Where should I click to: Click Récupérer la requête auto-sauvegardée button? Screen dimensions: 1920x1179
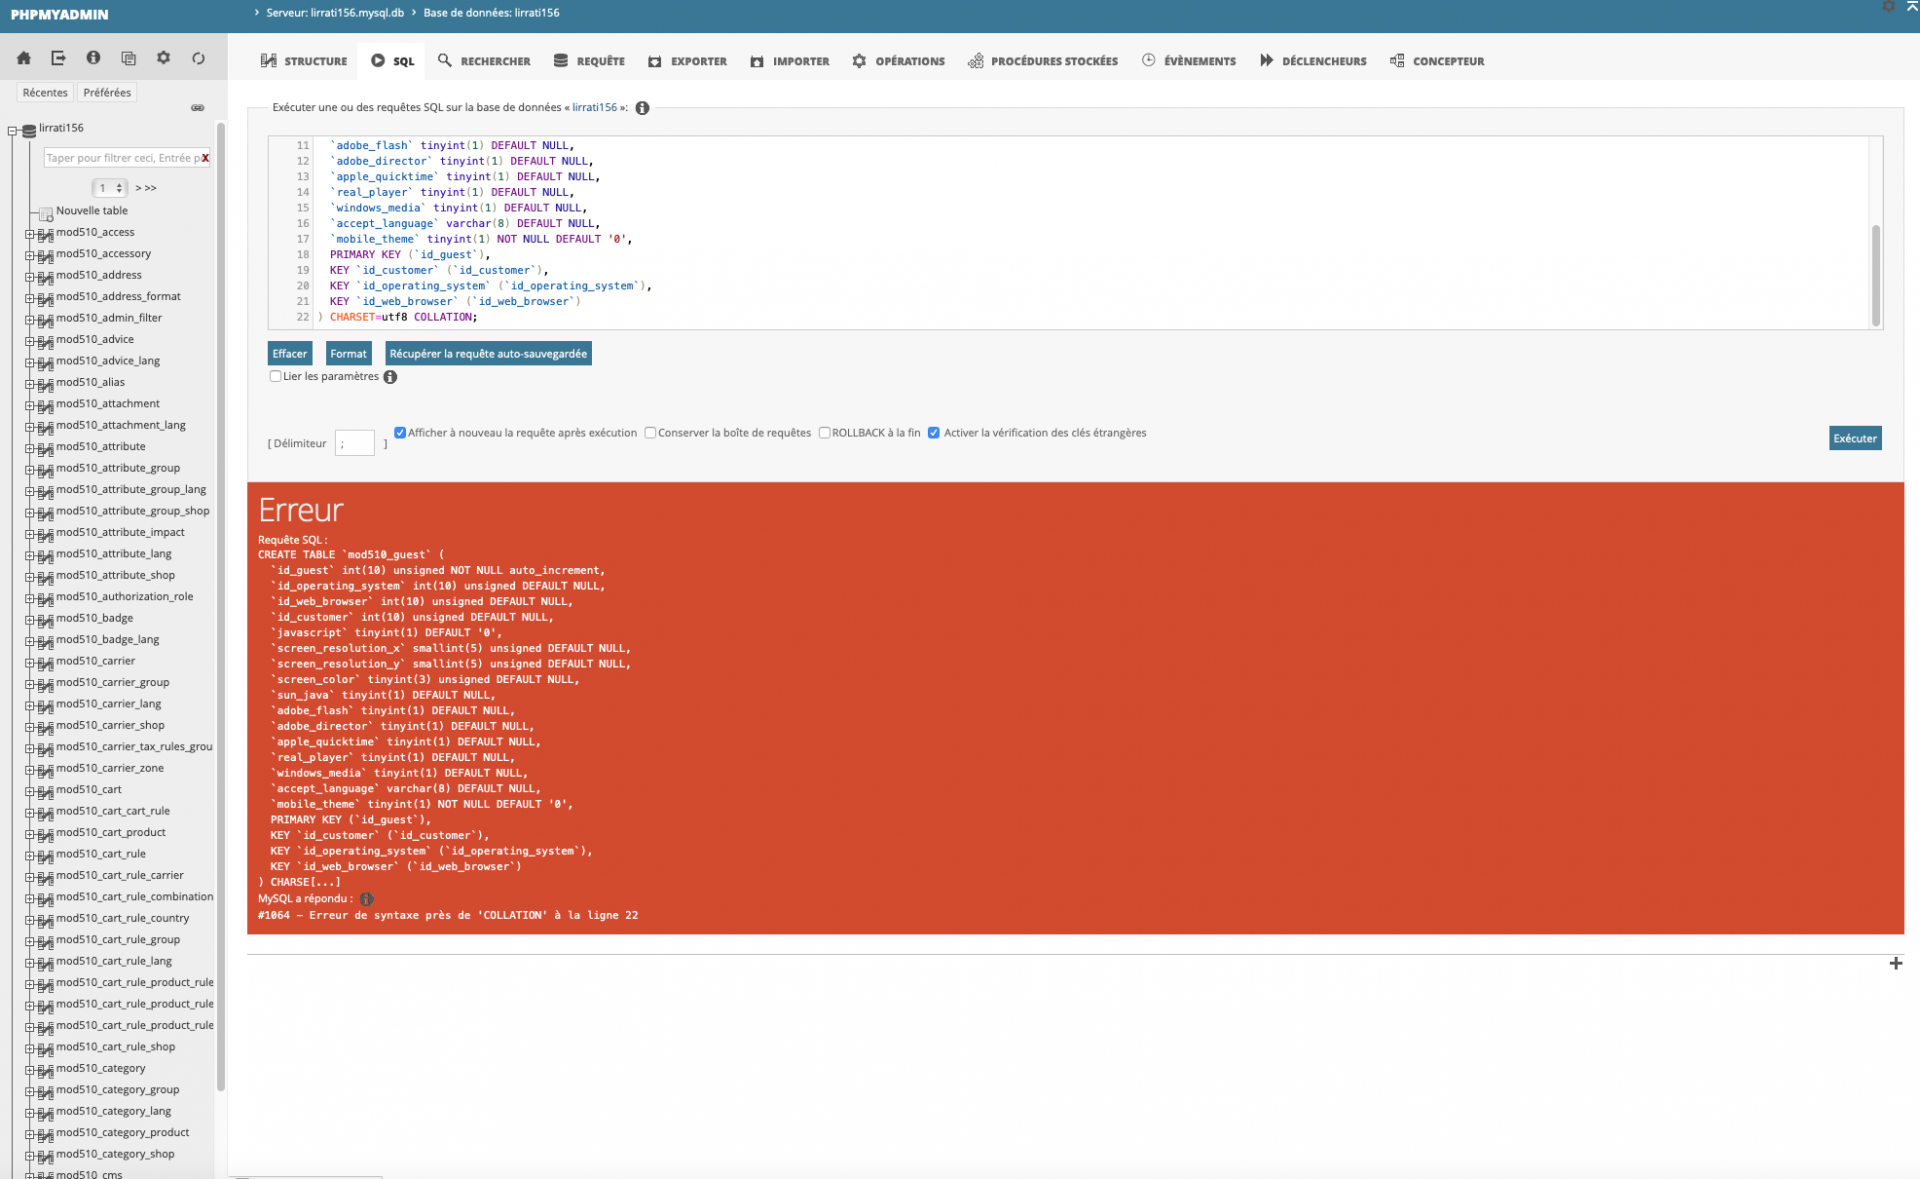tap(488, 354)
